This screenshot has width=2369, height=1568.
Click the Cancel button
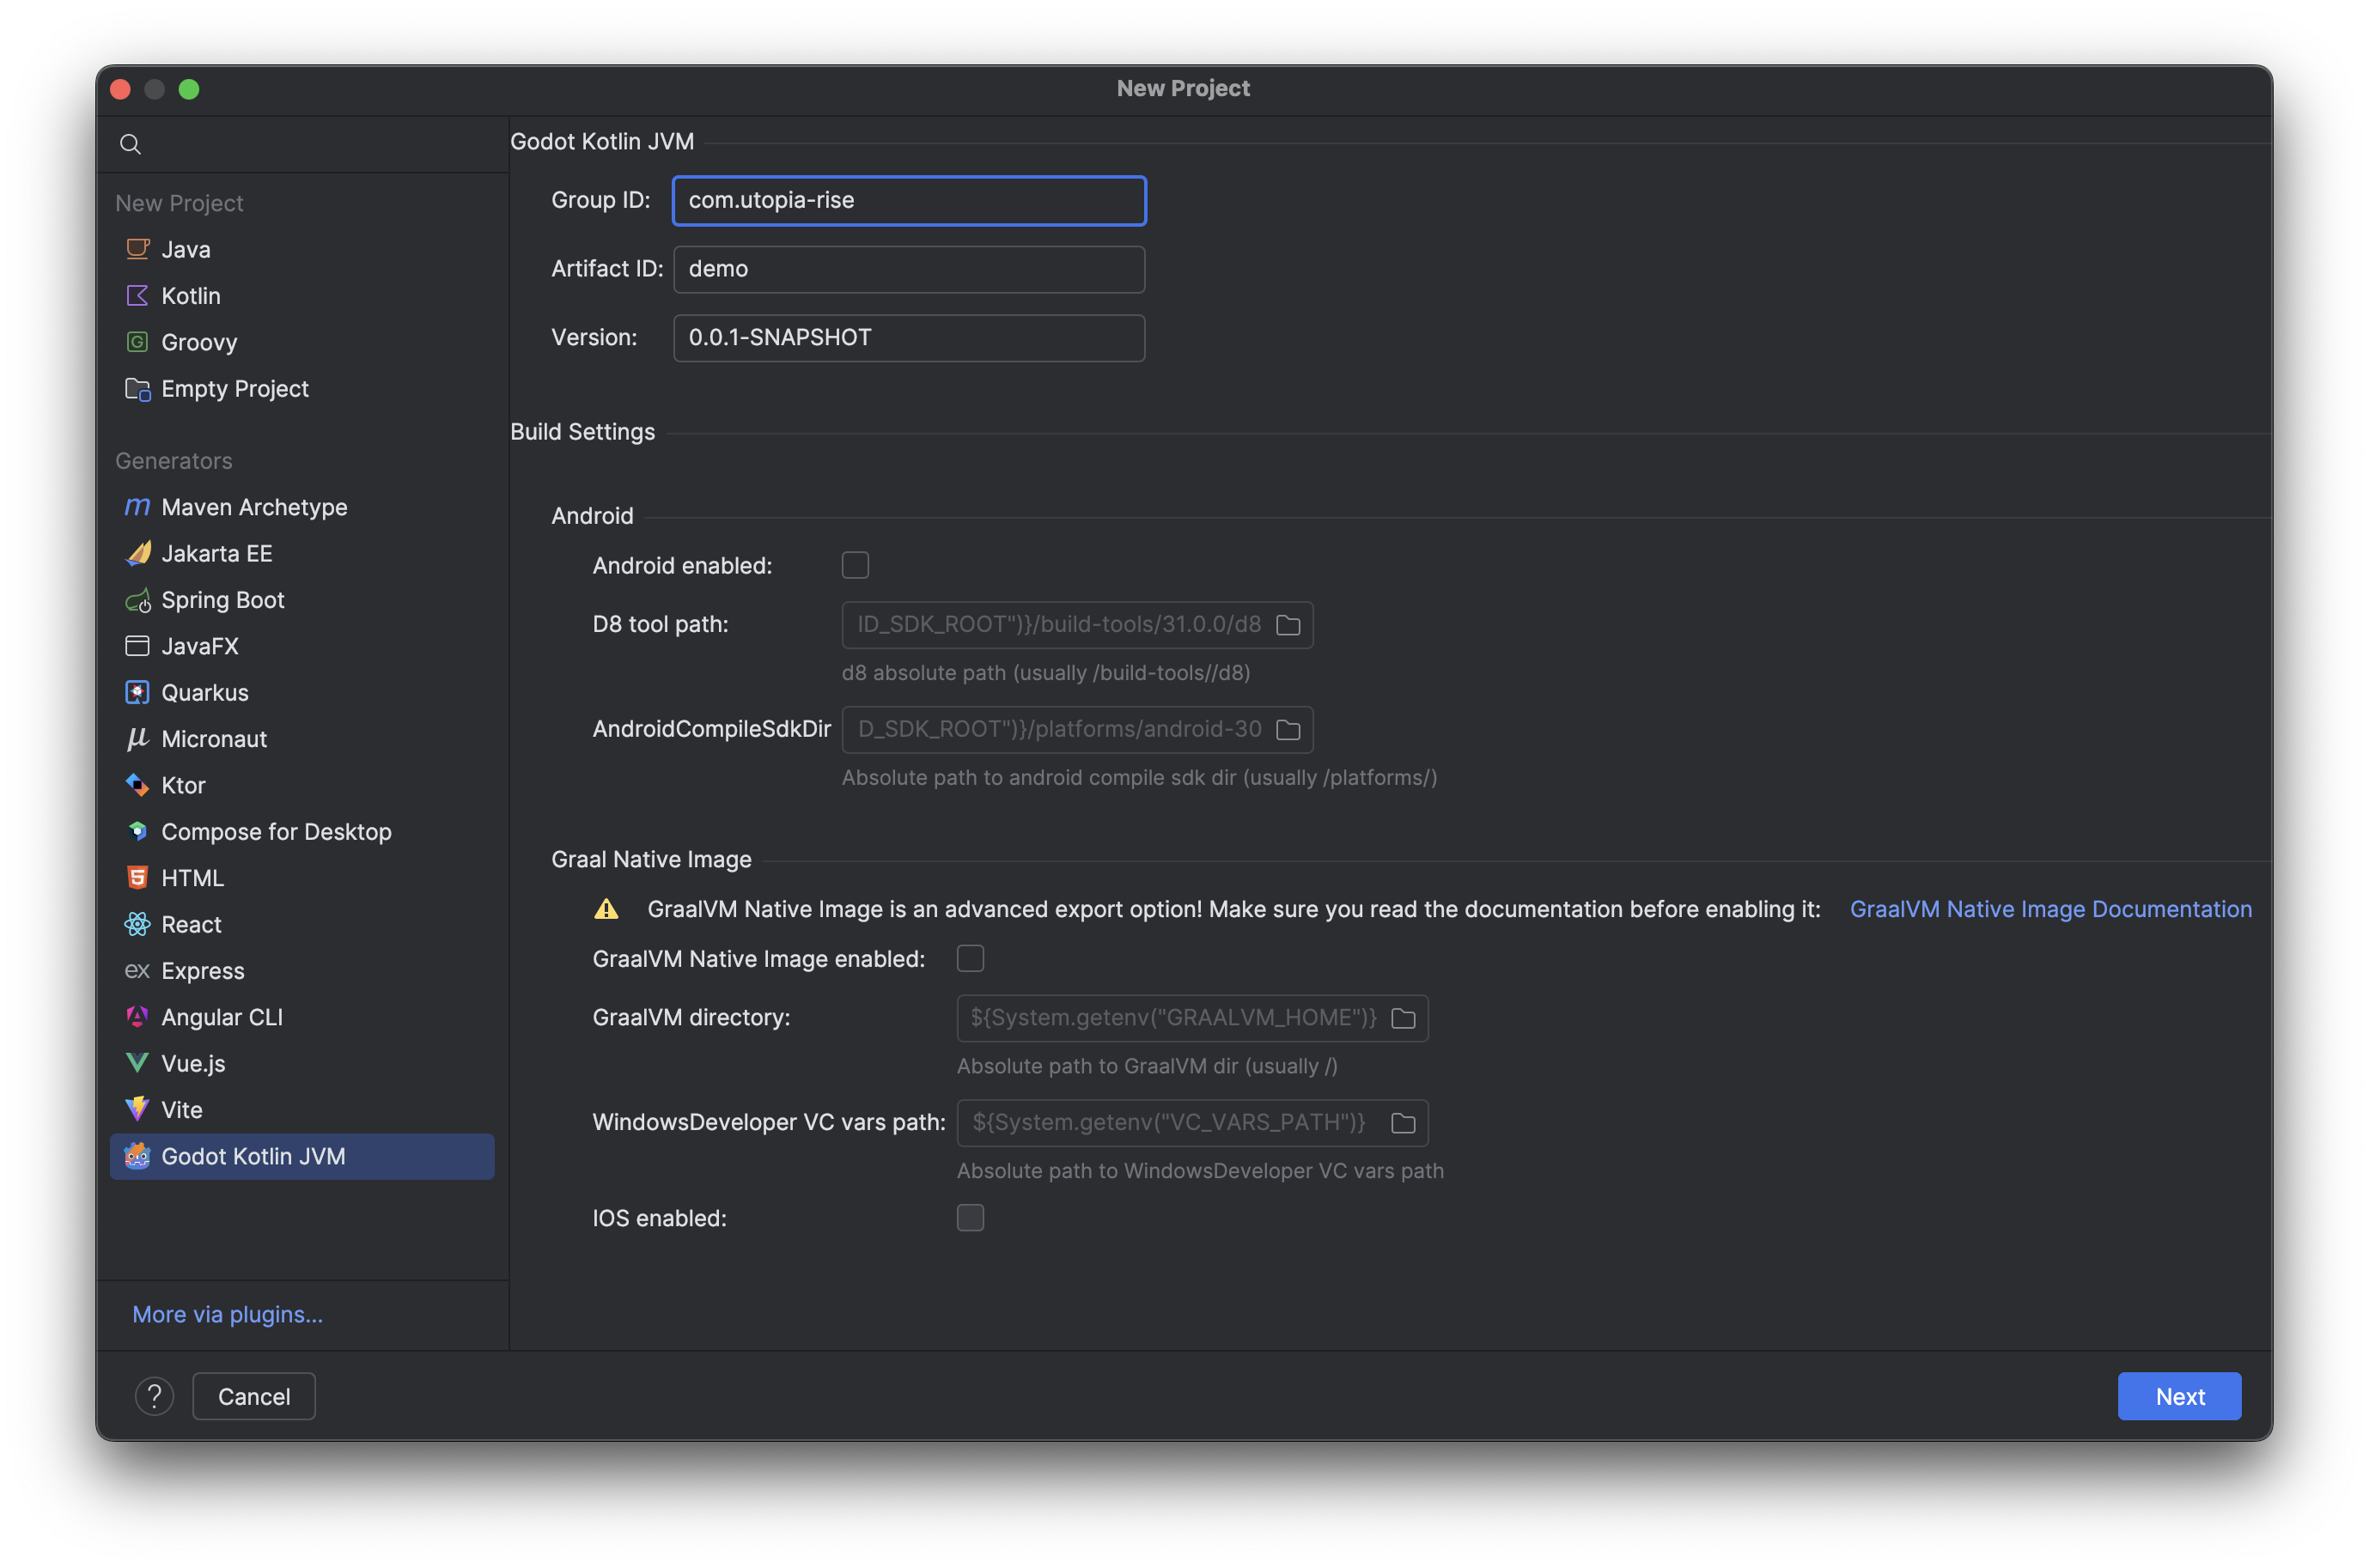pos(254,1397)
